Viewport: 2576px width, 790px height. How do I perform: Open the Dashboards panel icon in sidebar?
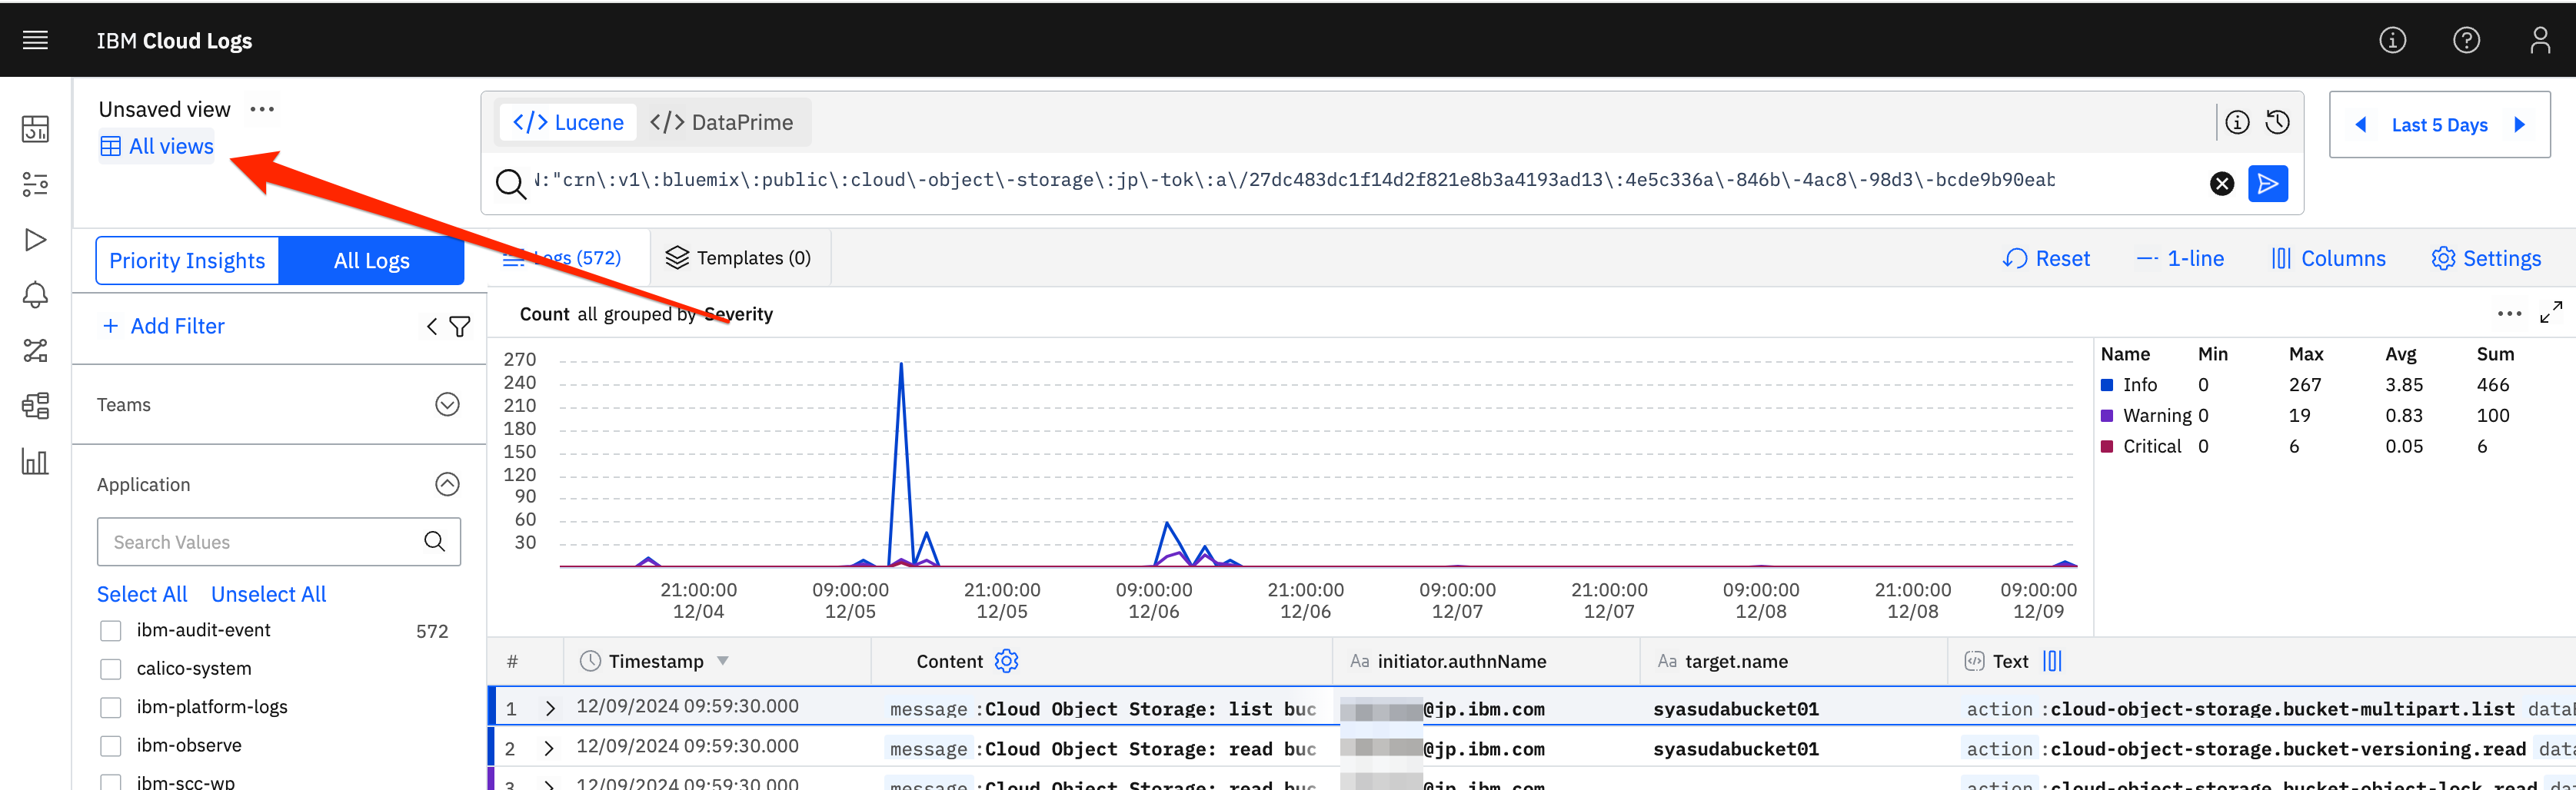[x=35, y=128]
